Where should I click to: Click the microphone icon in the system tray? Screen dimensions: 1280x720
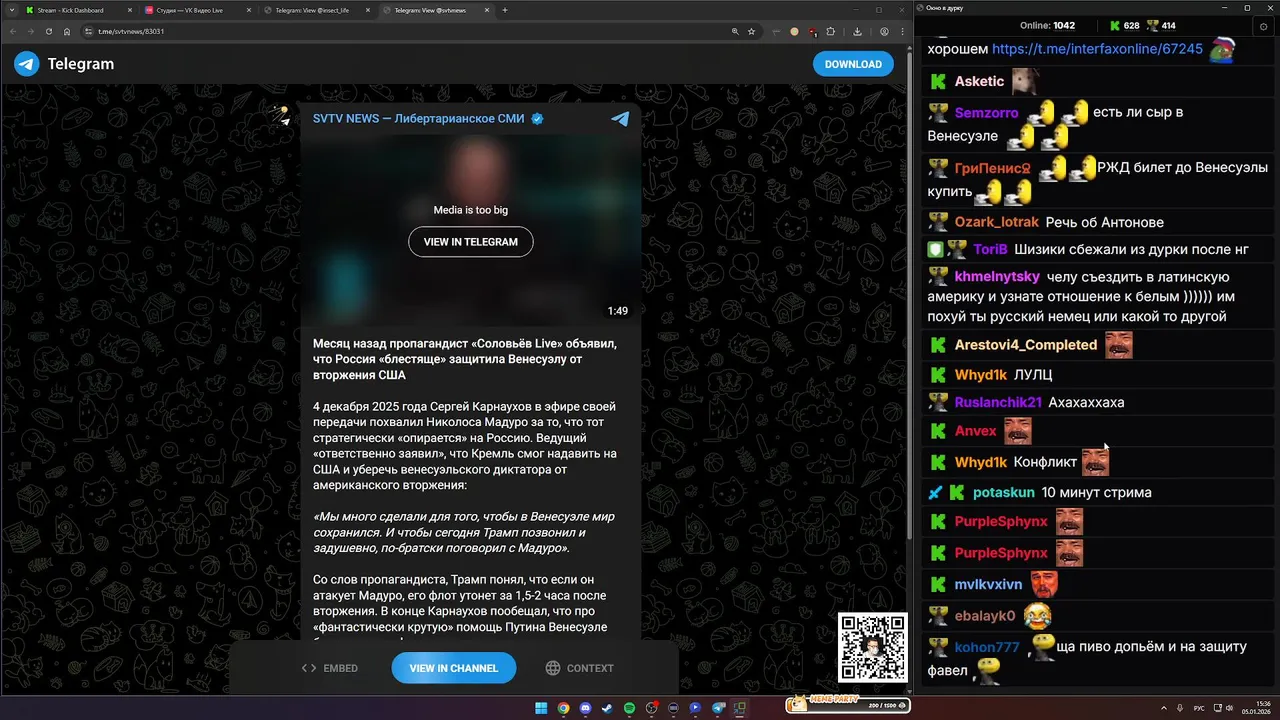[x=1180, y=708]
